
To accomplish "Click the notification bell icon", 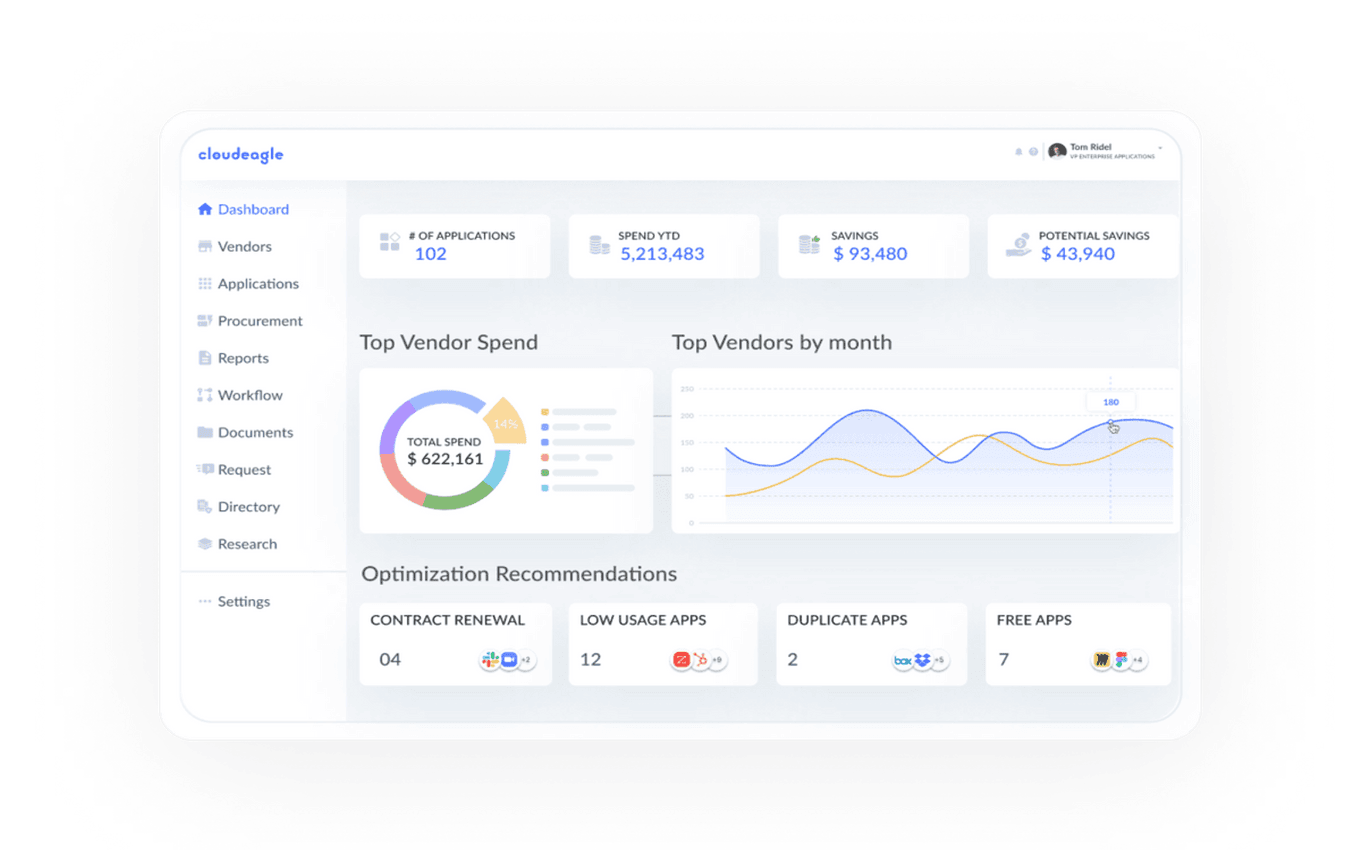I will pyautogui.click(x=1019, y=152).
